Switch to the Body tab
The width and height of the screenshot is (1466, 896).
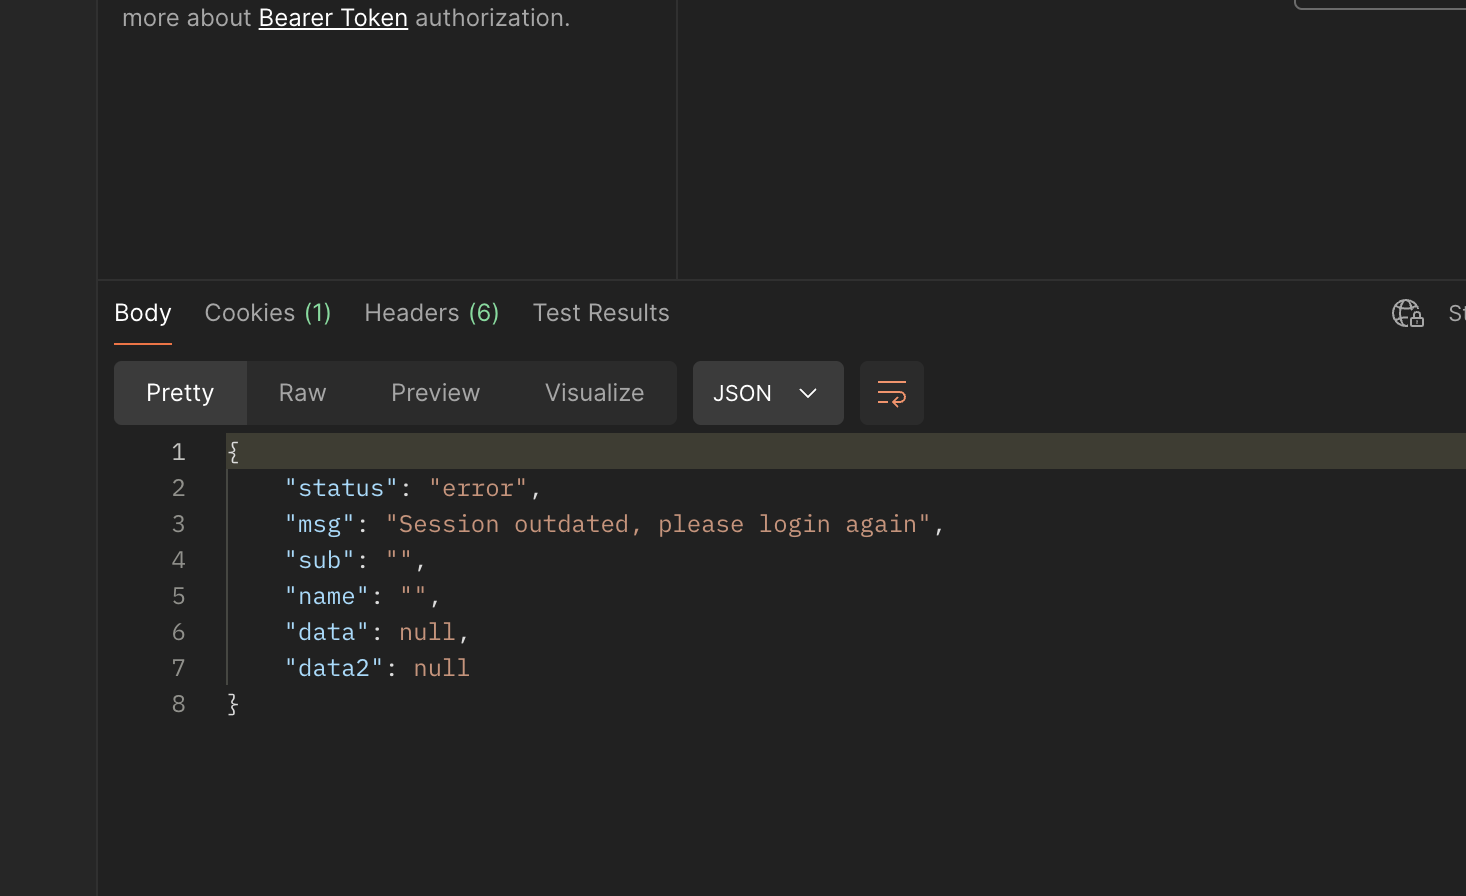[x=143, y=313]
